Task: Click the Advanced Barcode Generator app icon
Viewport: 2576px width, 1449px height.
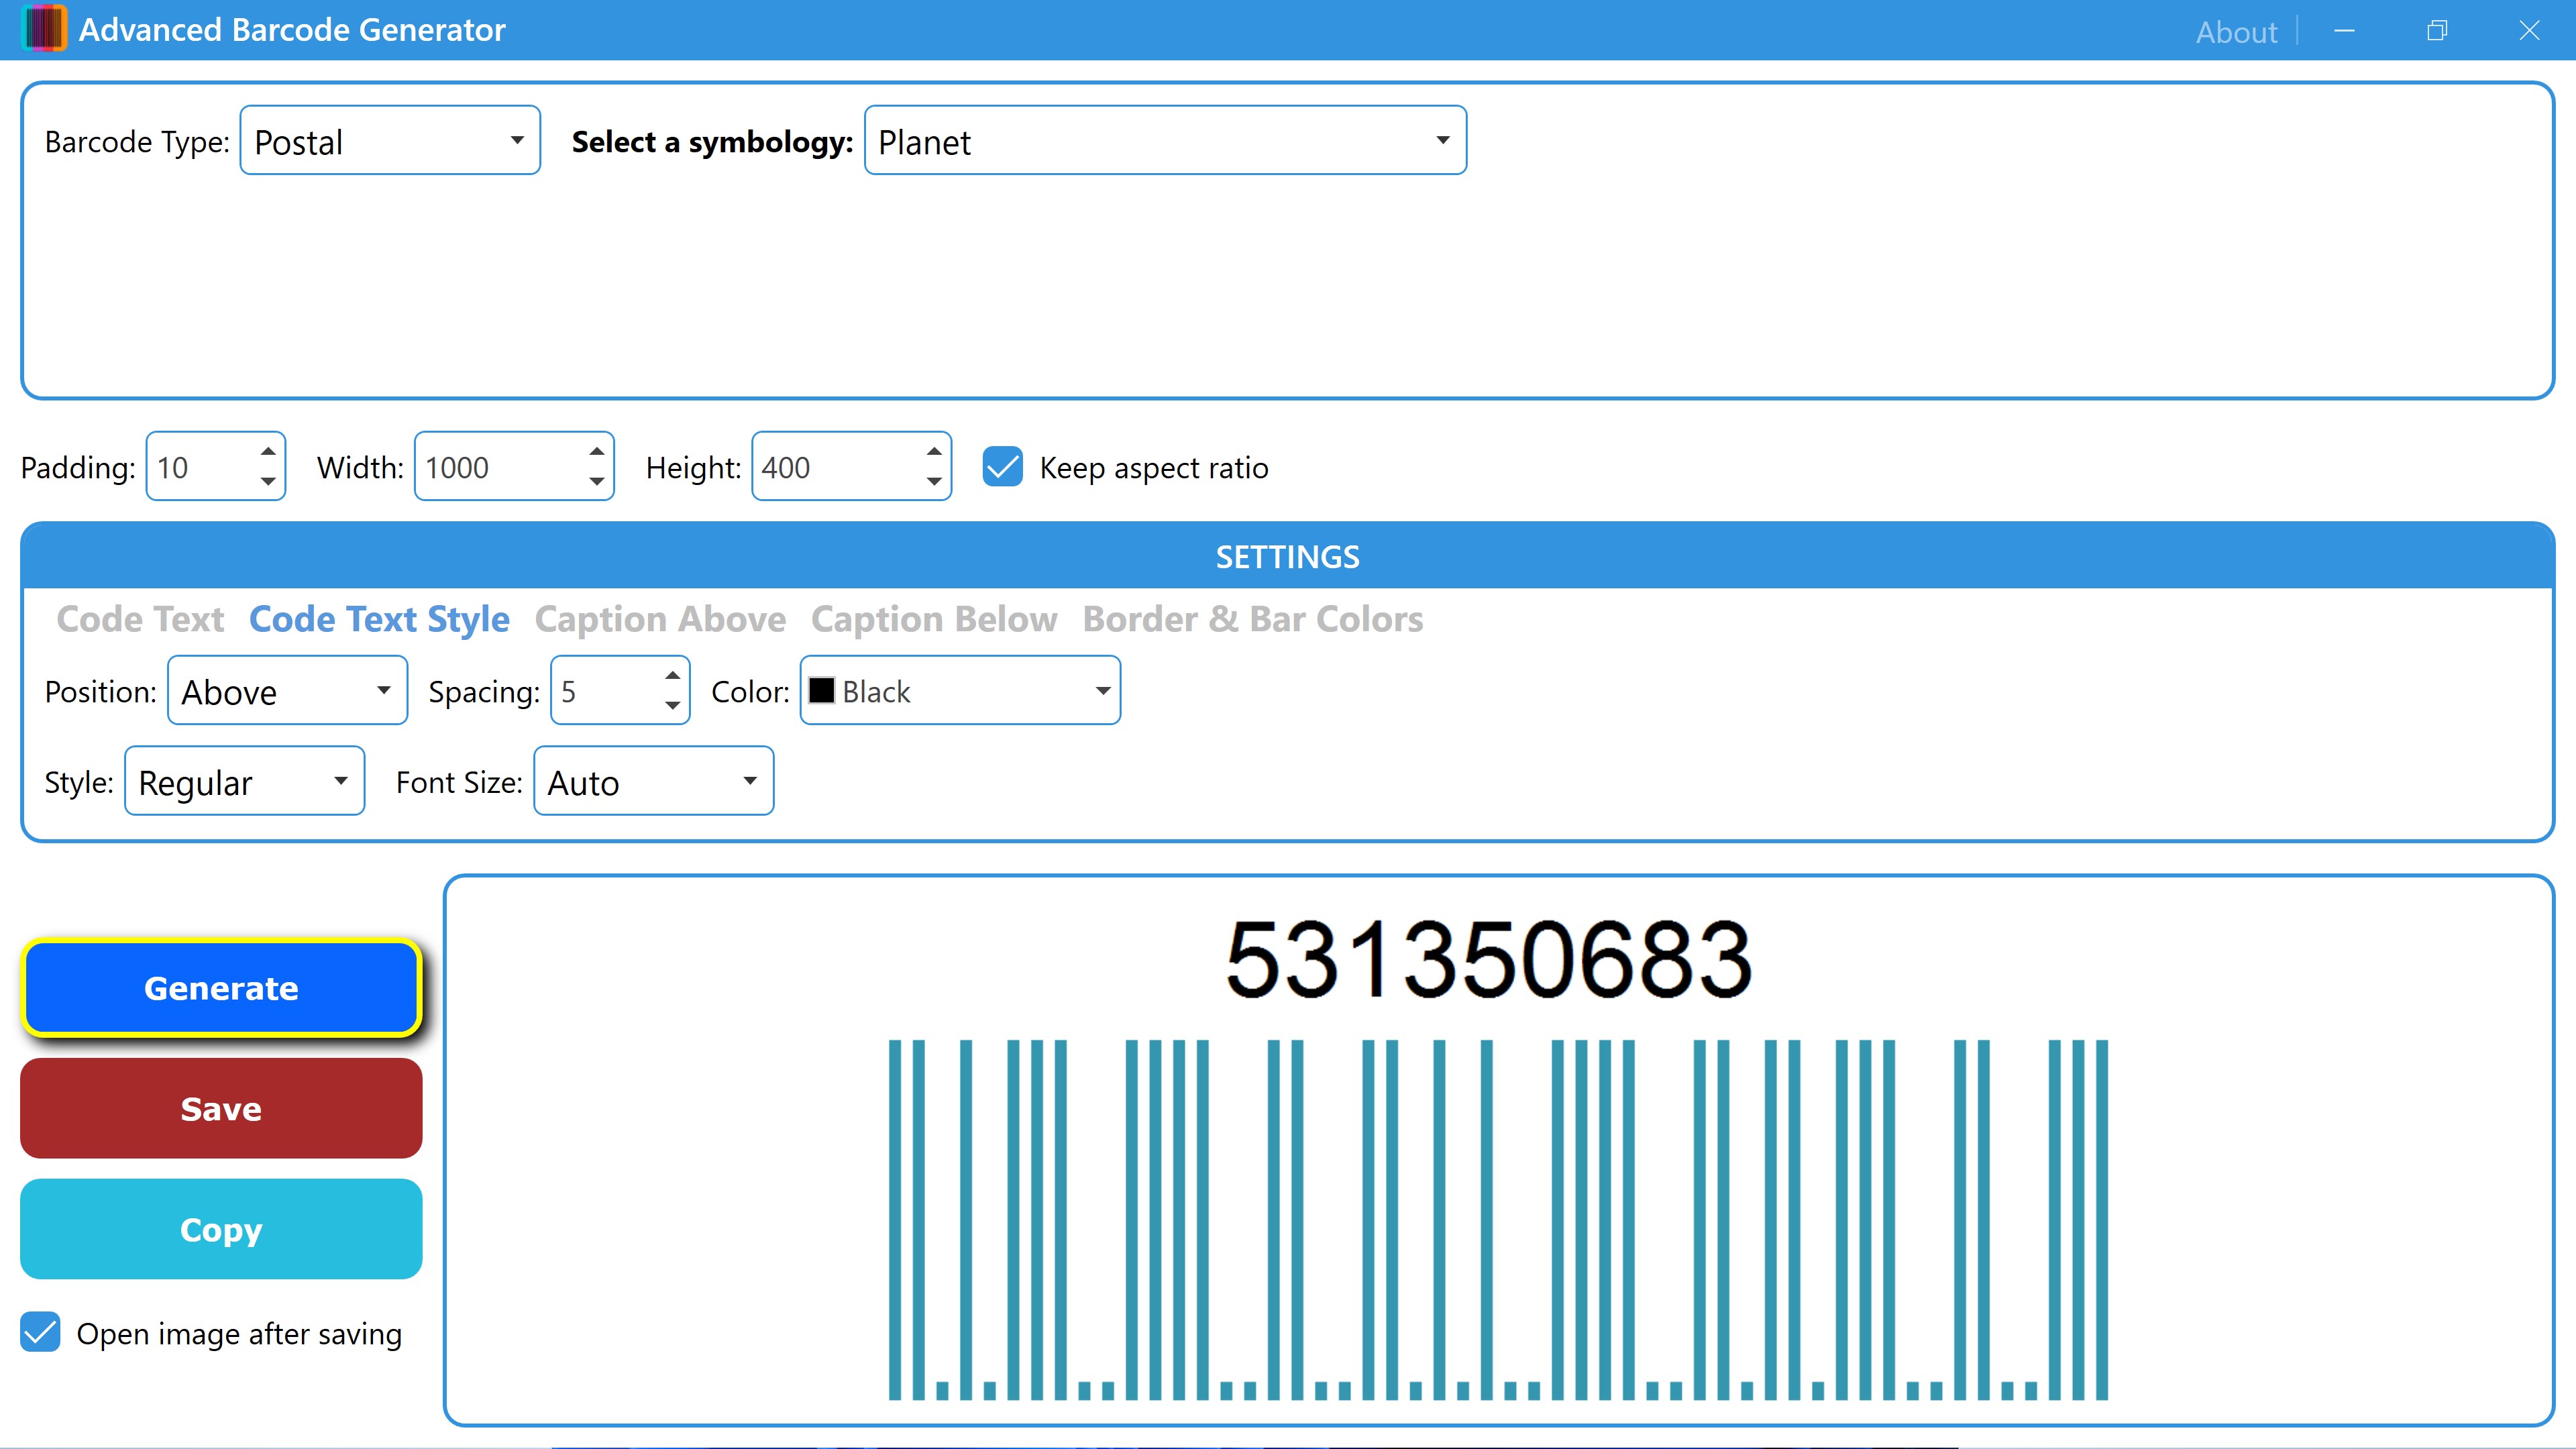Action: click(44, 29)
